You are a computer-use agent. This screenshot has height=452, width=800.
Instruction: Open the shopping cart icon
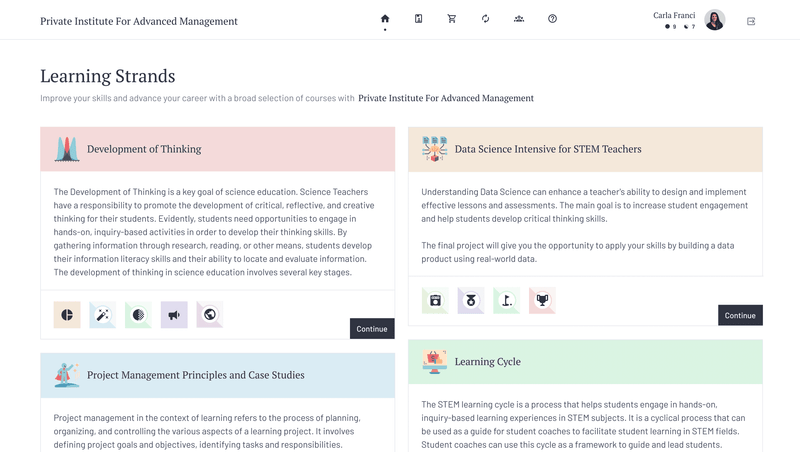pos(452,19)
